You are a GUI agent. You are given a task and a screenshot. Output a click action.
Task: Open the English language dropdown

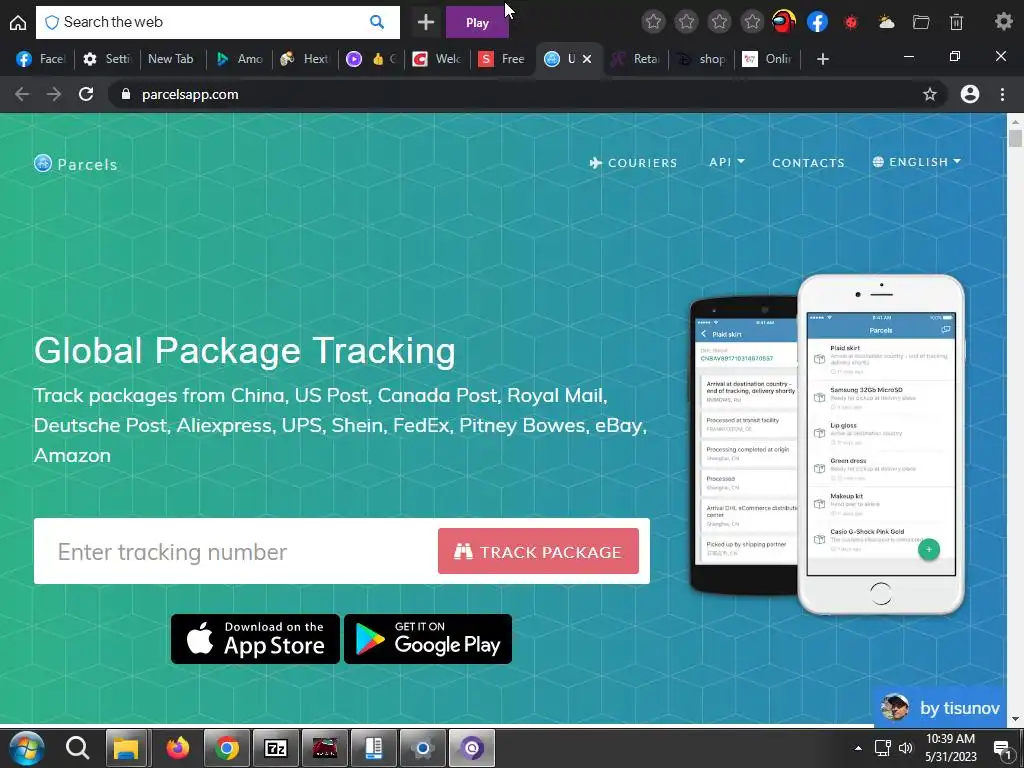[917, 162]
